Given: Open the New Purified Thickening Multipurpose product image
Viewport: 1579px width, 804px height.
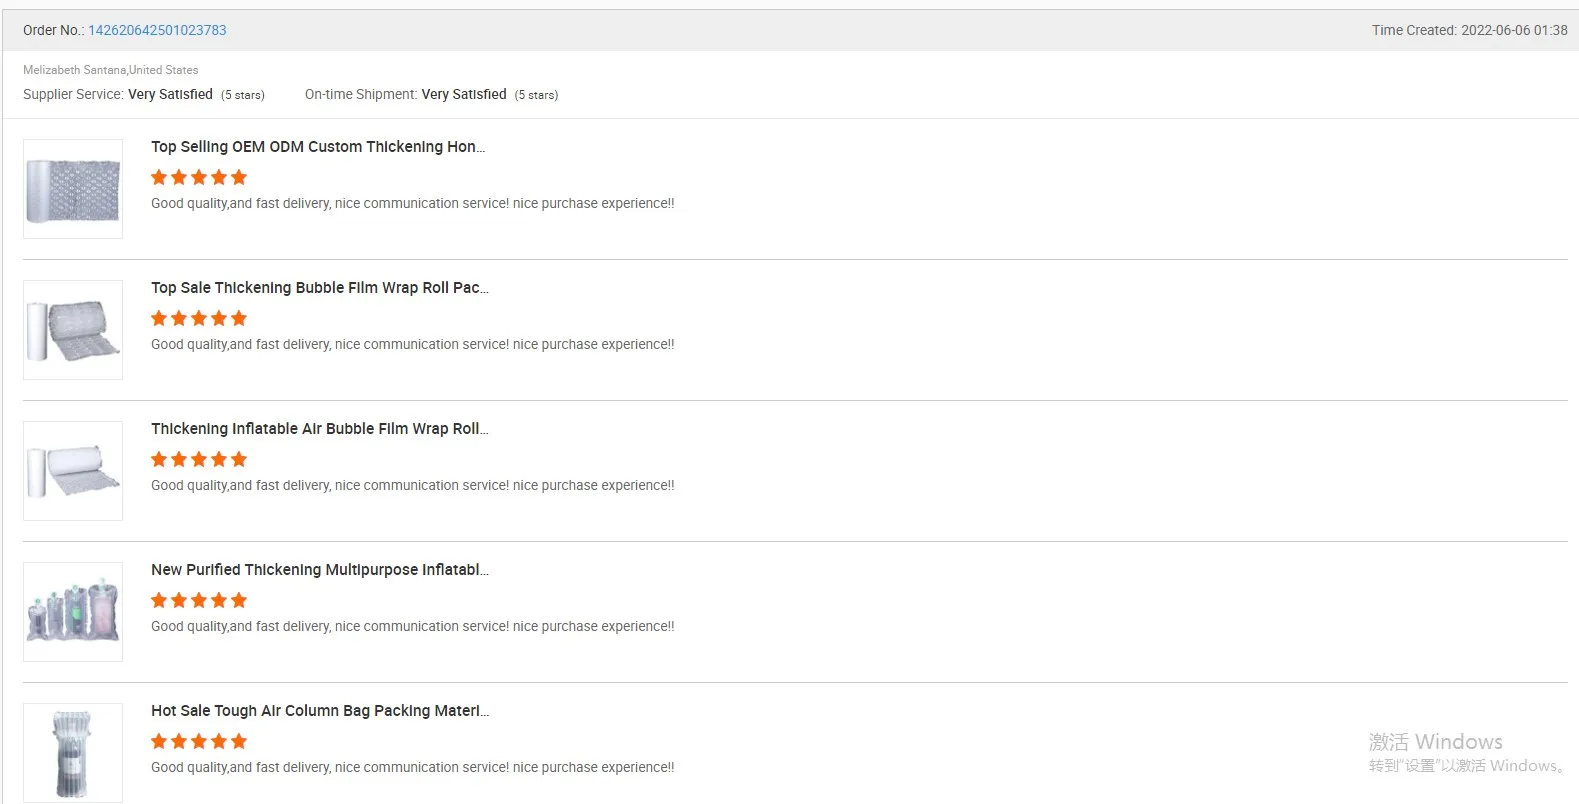Looking at the screenshot, I should coord(73,612).
